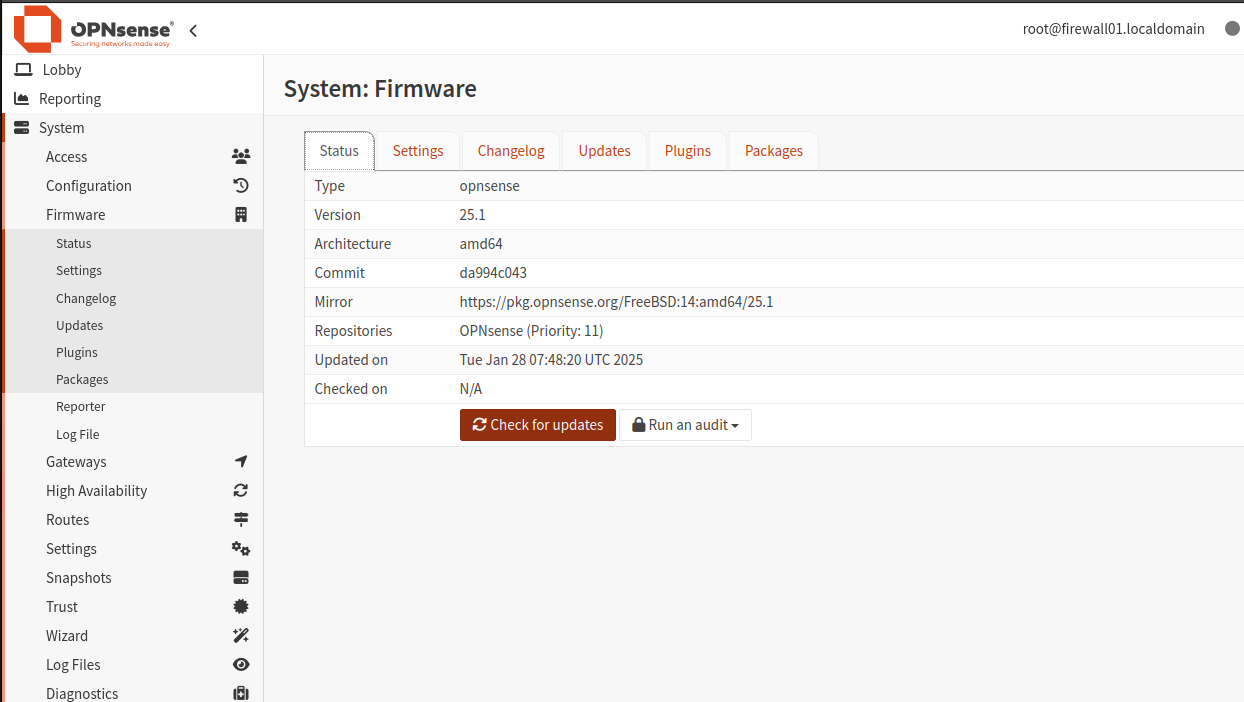This screenshot has height=702, width=1244.
Task: Click version value 25.1
Action: point(473,215)
